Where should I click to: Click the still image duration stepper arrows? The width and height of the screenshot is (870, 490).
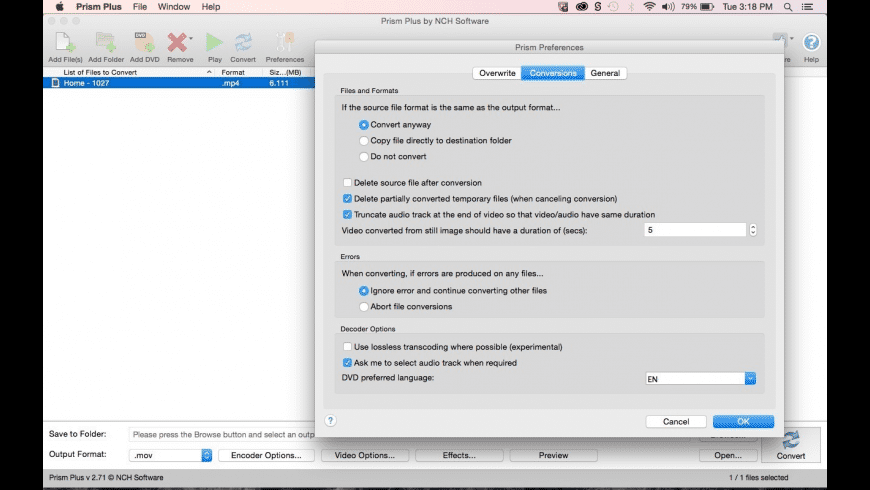click(753, 230)
